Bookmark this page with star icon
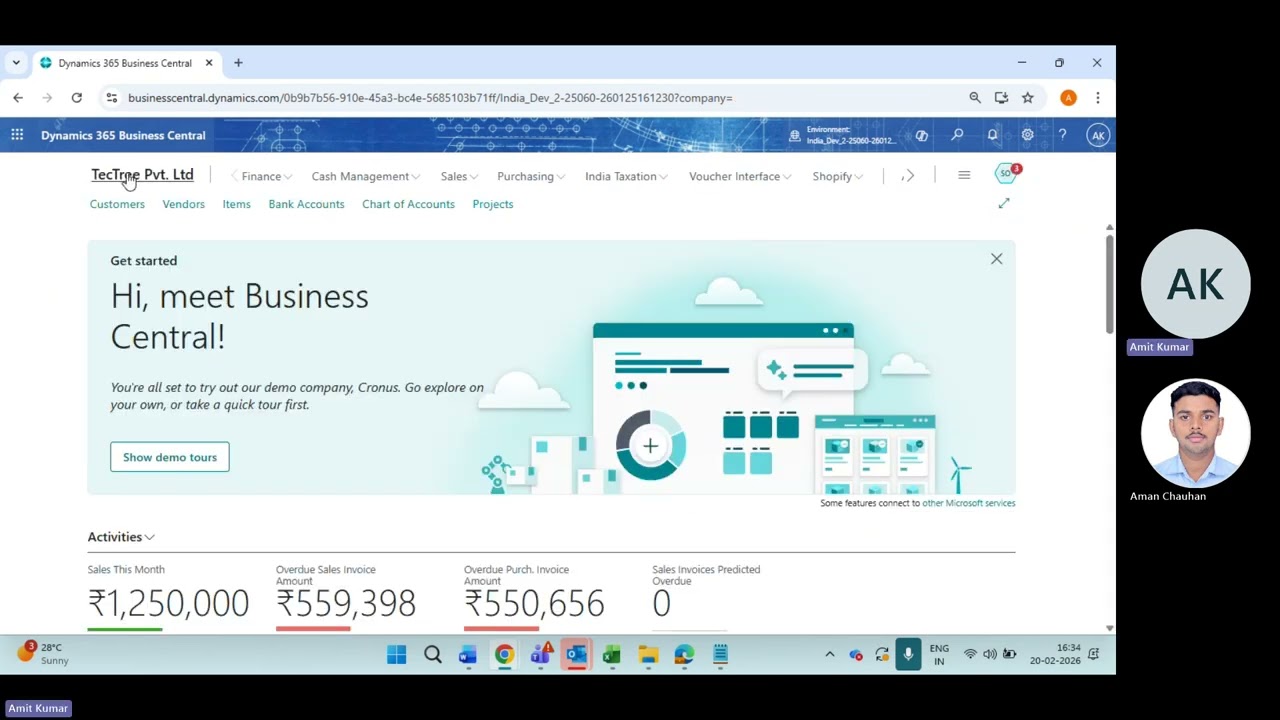 click(1027, 98)
